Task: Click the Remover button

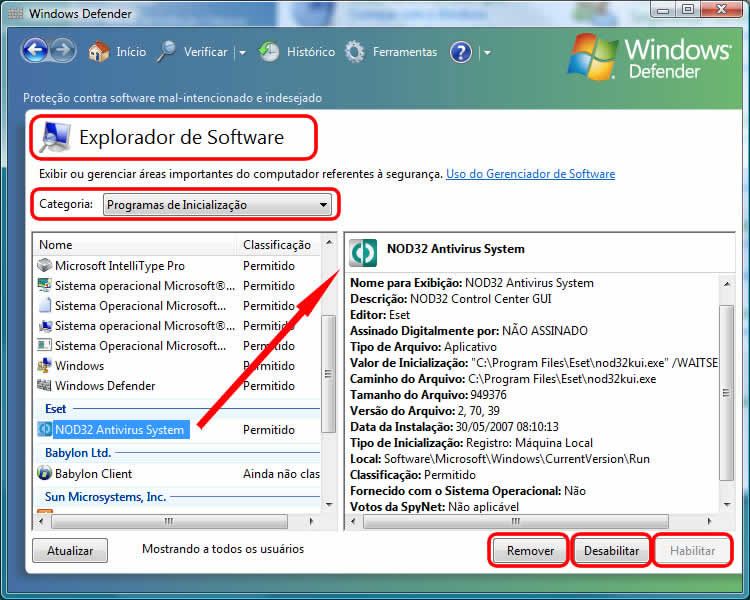Action: pyautogui.click(x=530, y=551)
